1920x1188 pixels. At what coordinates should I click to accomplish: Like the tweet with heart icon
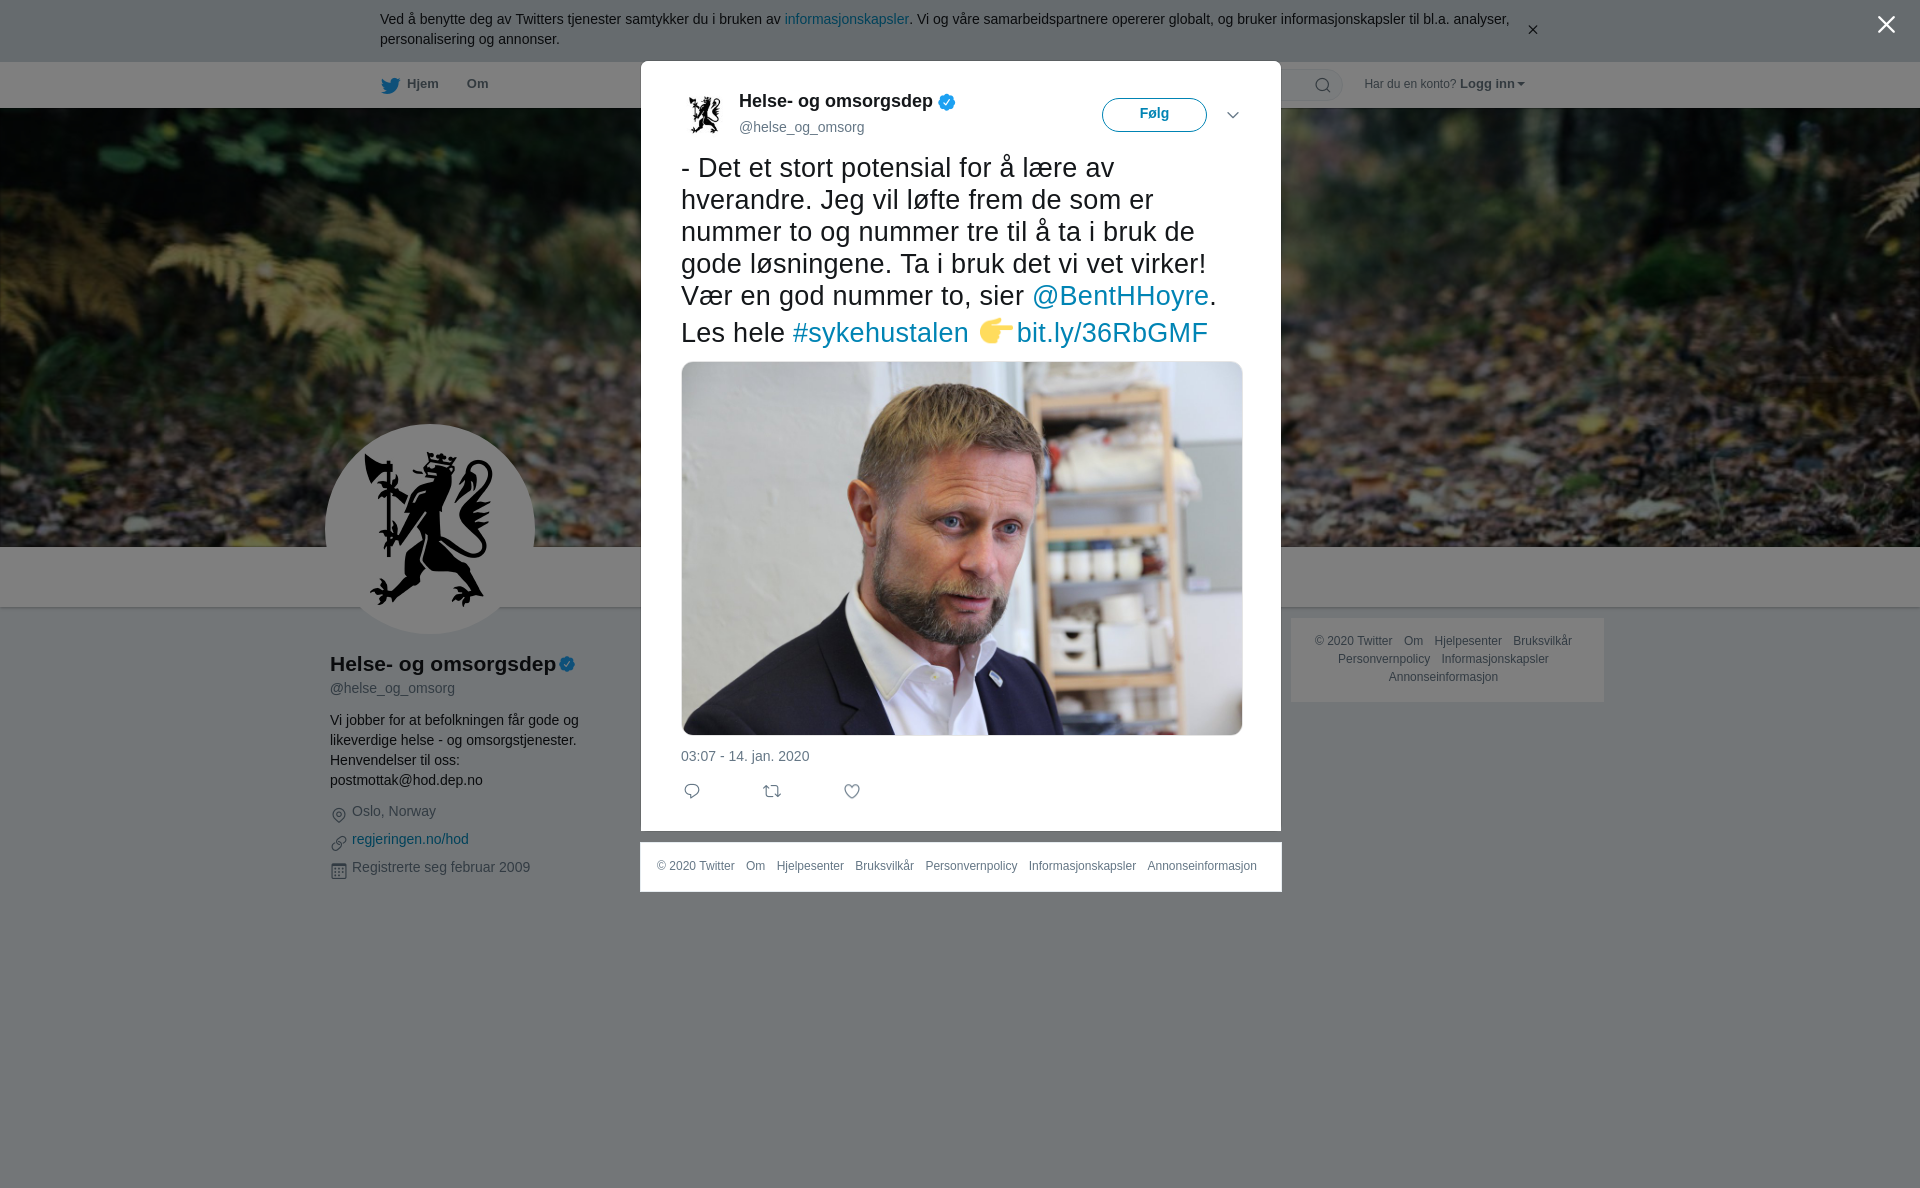point(852,791)
